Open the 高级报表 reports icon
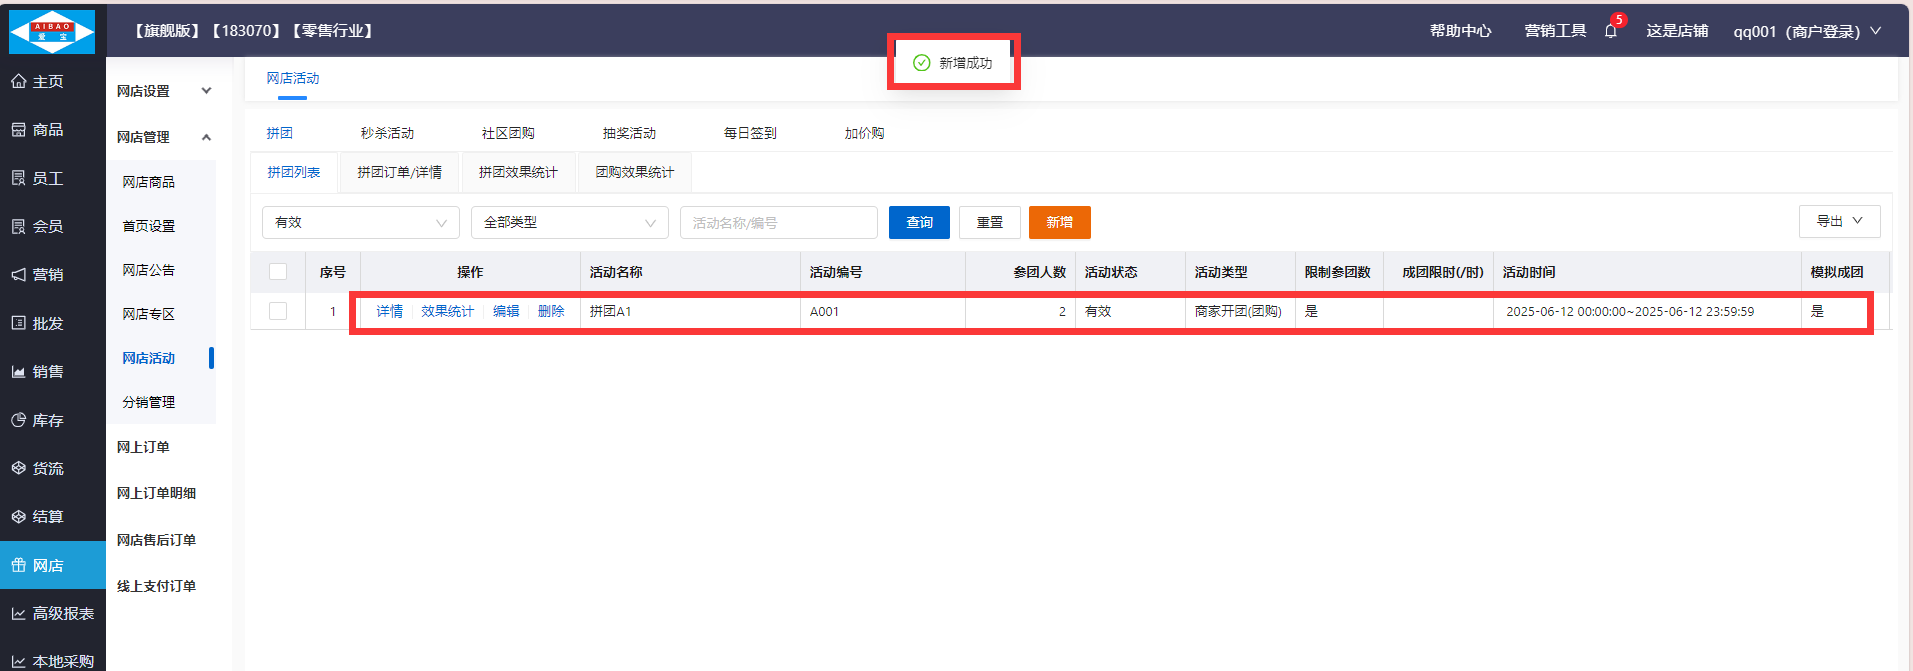Screen dimensions: 1913x671 point(19,613)
